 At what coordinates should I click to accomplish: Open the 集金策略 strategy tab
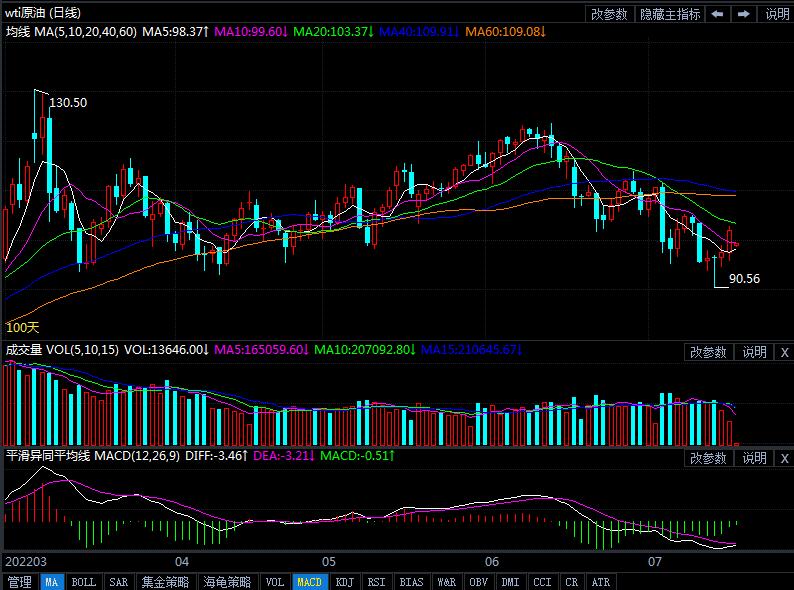click(x=164, y=582)
